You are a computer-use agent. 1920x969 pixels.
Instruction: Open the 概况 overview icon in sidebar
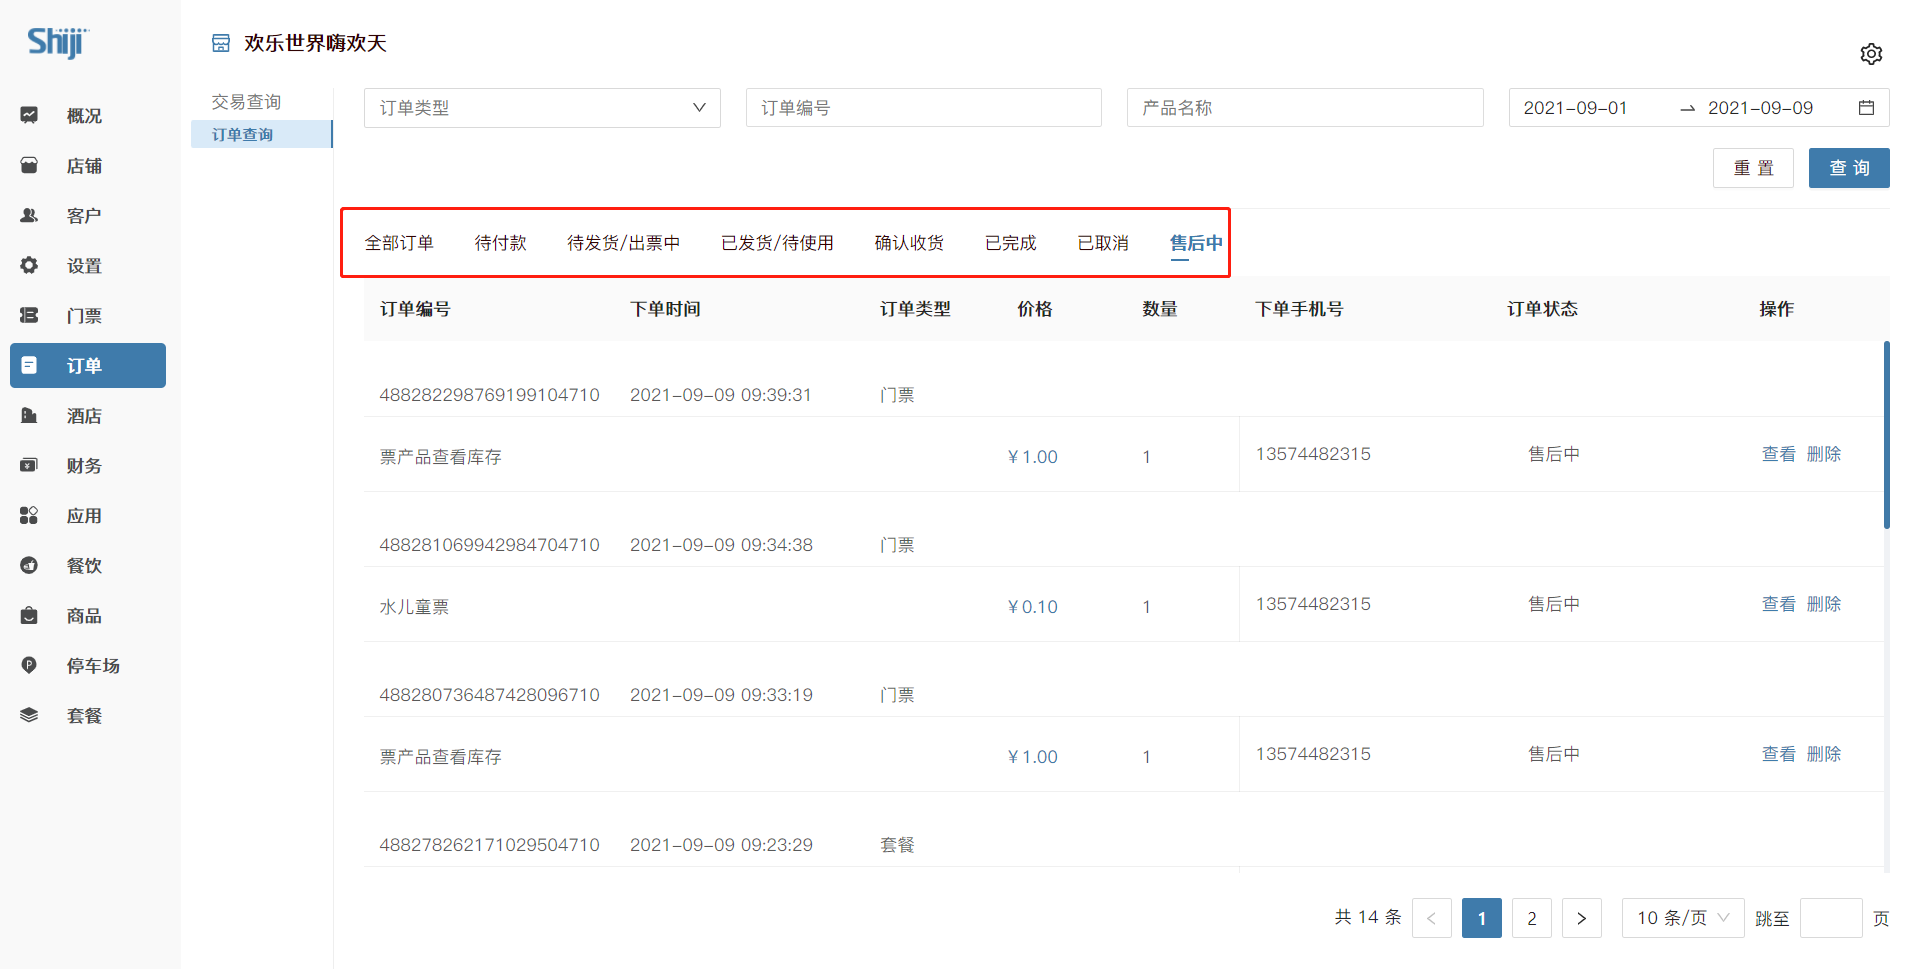[x=29, y=115]
